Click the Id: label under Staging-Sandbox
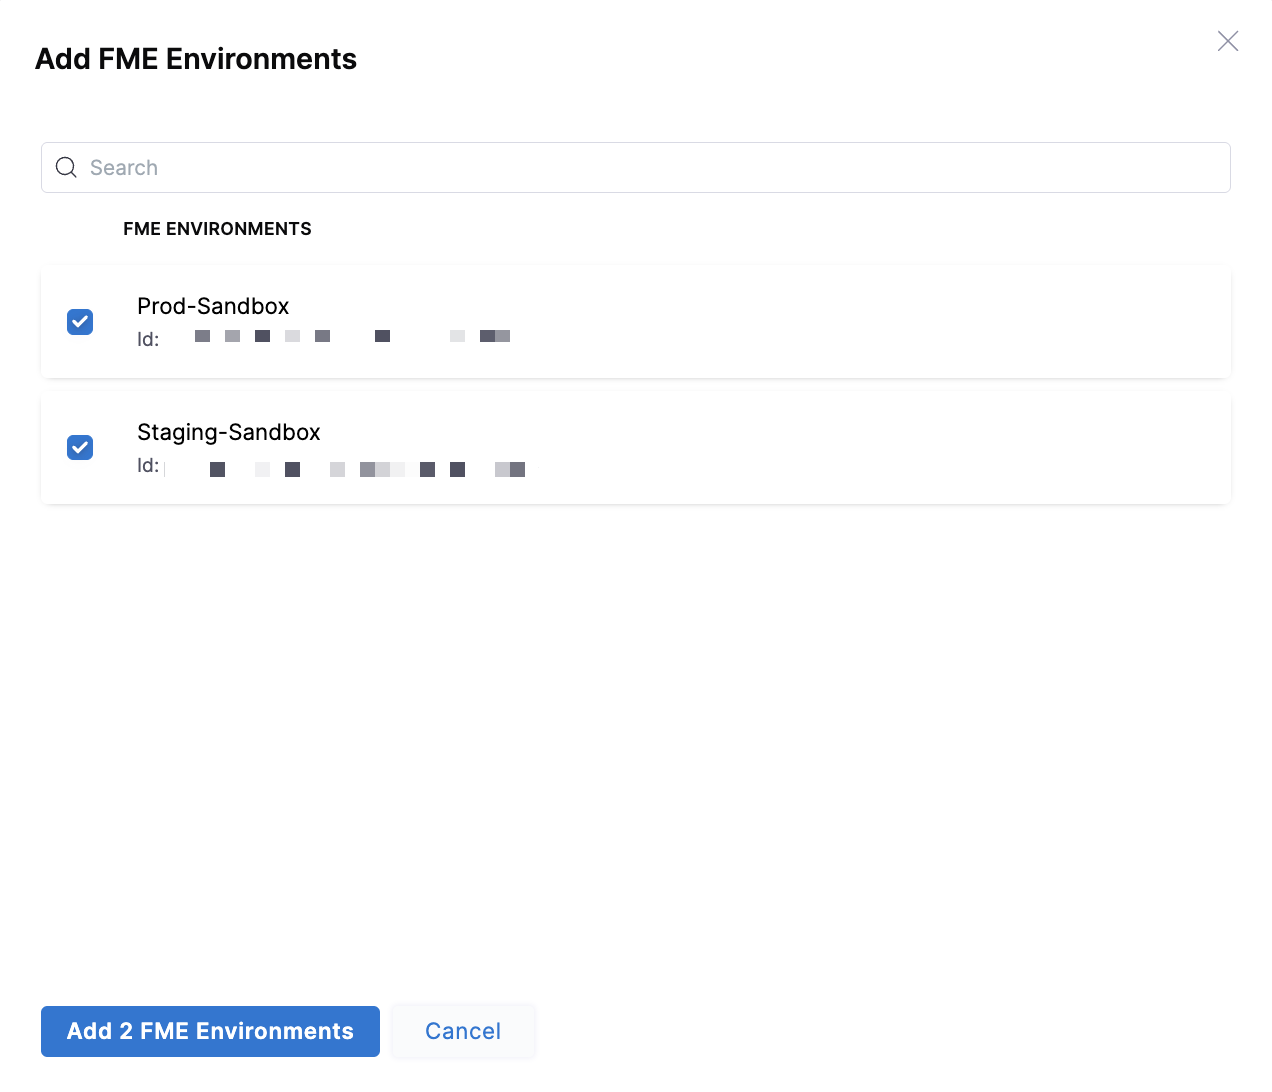The image size is (1272, 1092). tap(148, 466)
